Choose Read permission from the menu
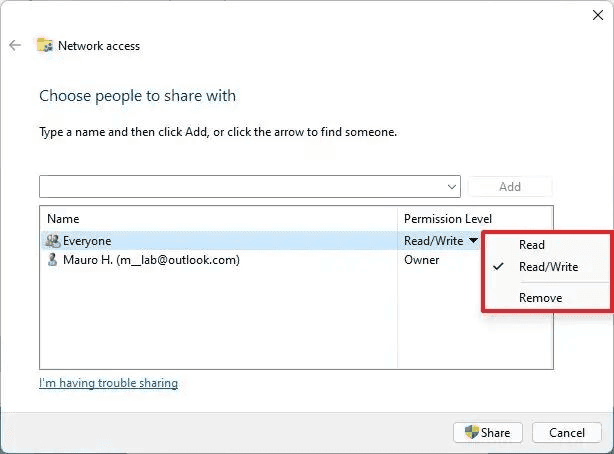 [x=532, y=245]
